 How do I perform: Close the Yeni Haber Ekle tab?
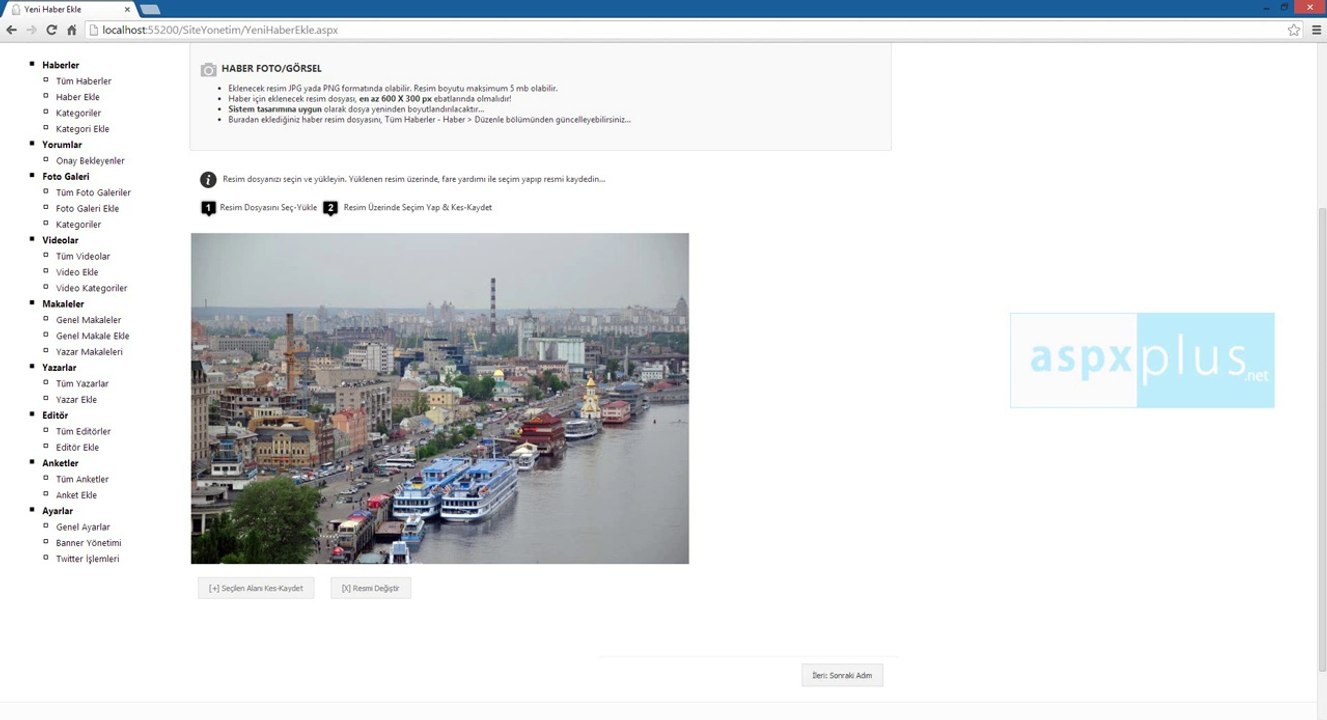click(x=127, y=9)
